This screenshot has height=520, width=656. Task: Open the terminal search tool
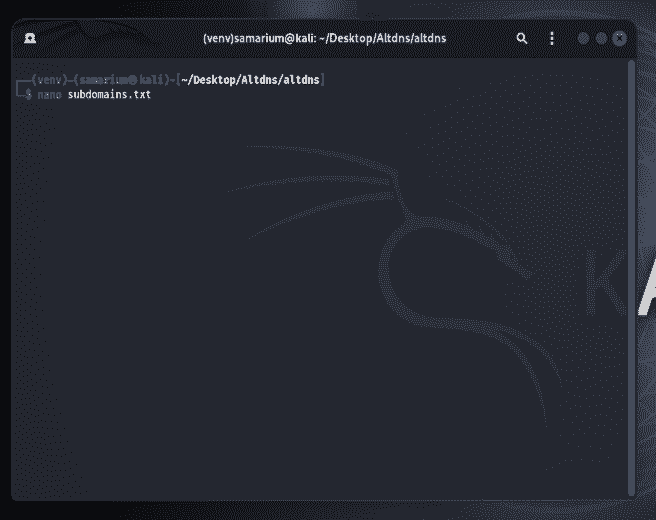click(522, 38)
